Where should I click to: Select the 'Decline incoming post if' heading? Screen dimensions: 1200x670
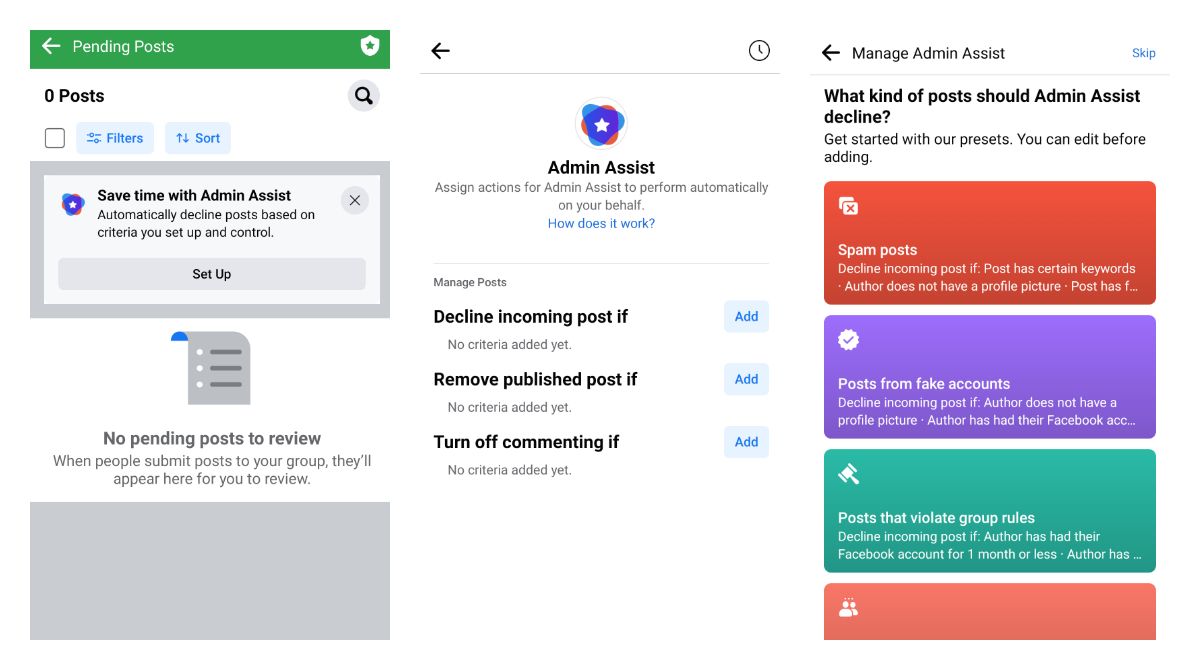531,317
